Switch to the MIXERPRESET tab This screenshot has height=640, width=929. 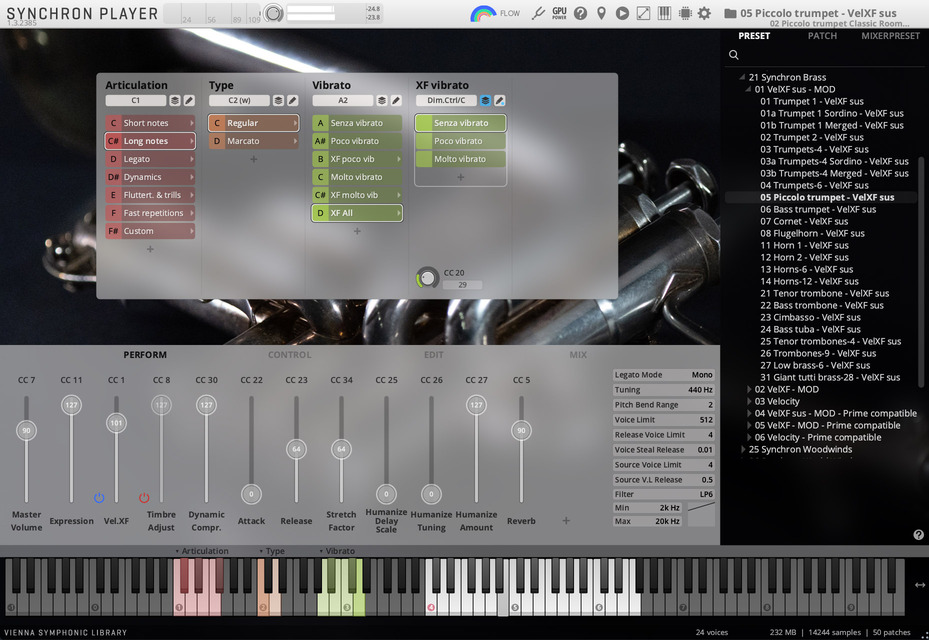coord(890,36)
